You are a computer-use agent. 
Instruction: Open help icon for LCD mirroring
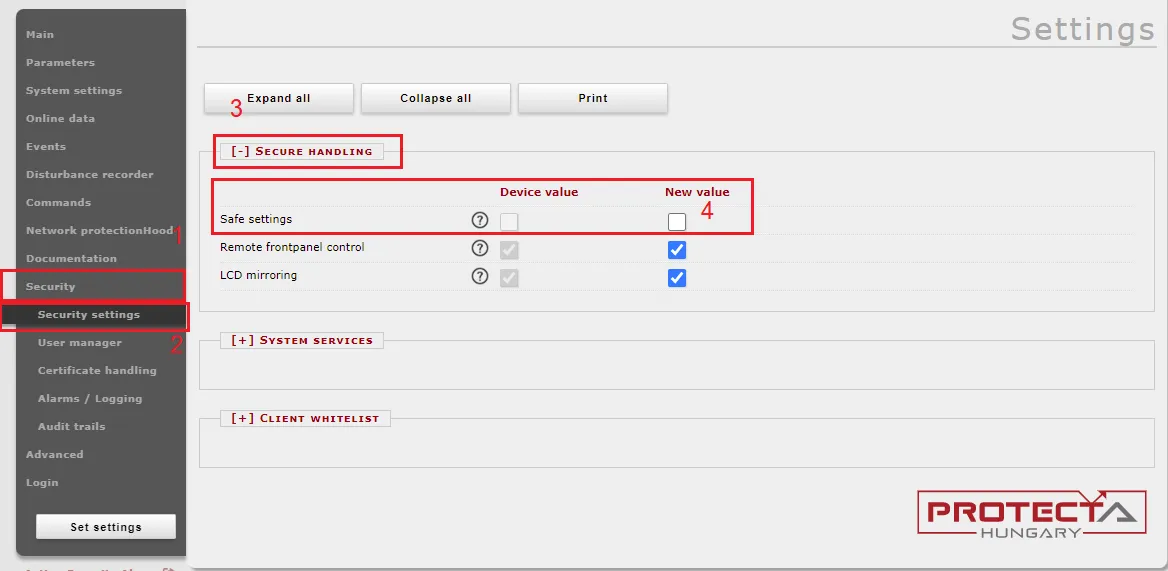point(480,276)
